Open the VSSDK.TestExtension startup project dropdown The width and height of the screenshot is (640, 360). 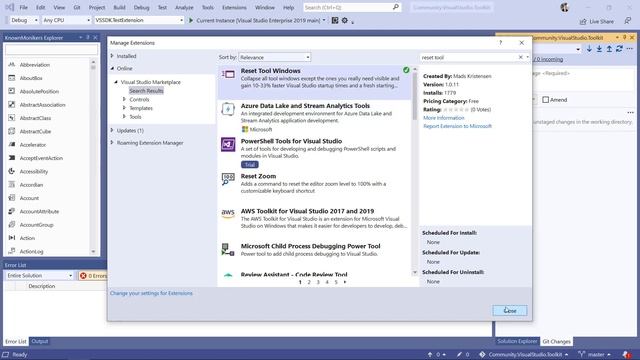coord(139,20)
